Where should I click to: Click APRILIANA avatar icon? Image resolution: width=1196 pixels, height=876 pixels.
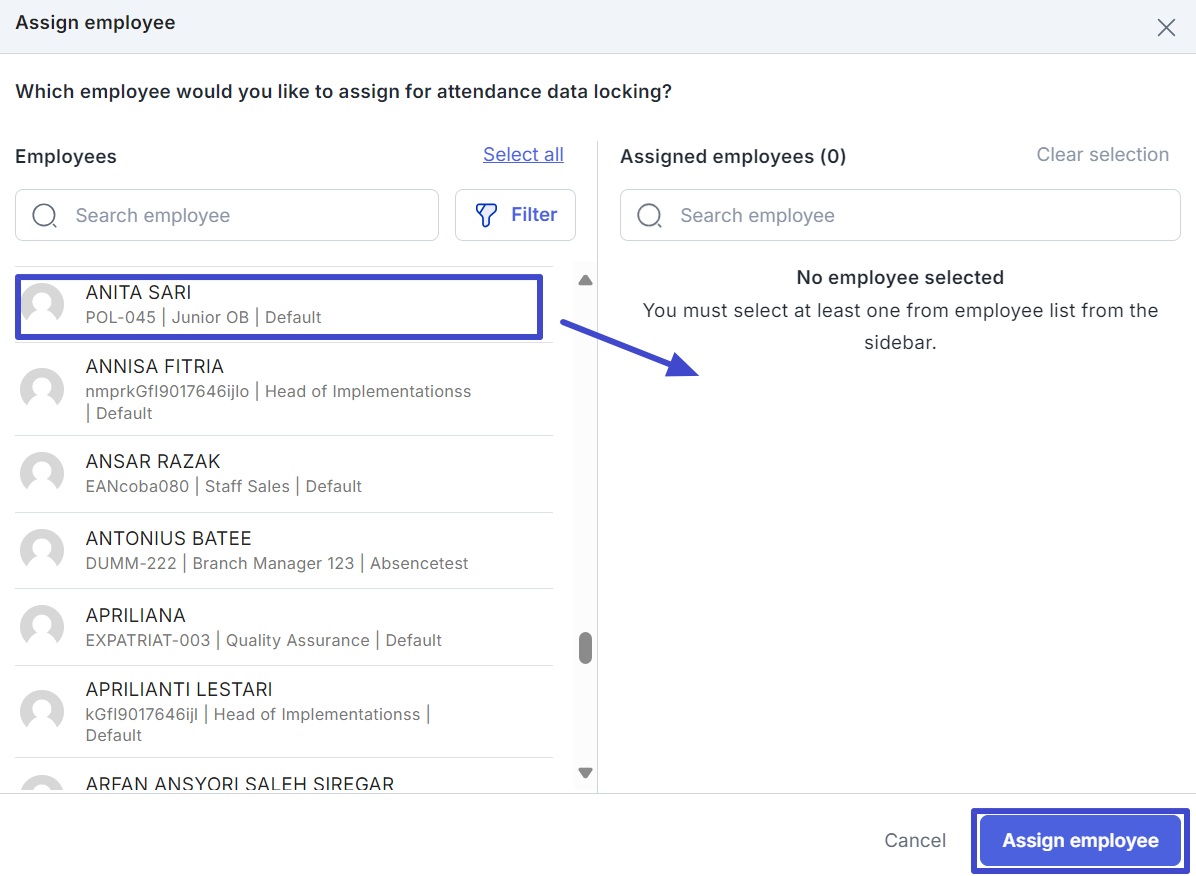42,627
